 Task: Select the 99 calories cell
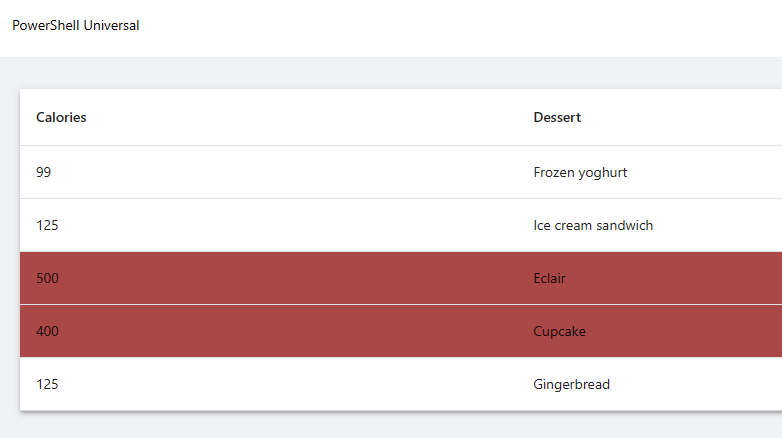click(x=44, y=172)
